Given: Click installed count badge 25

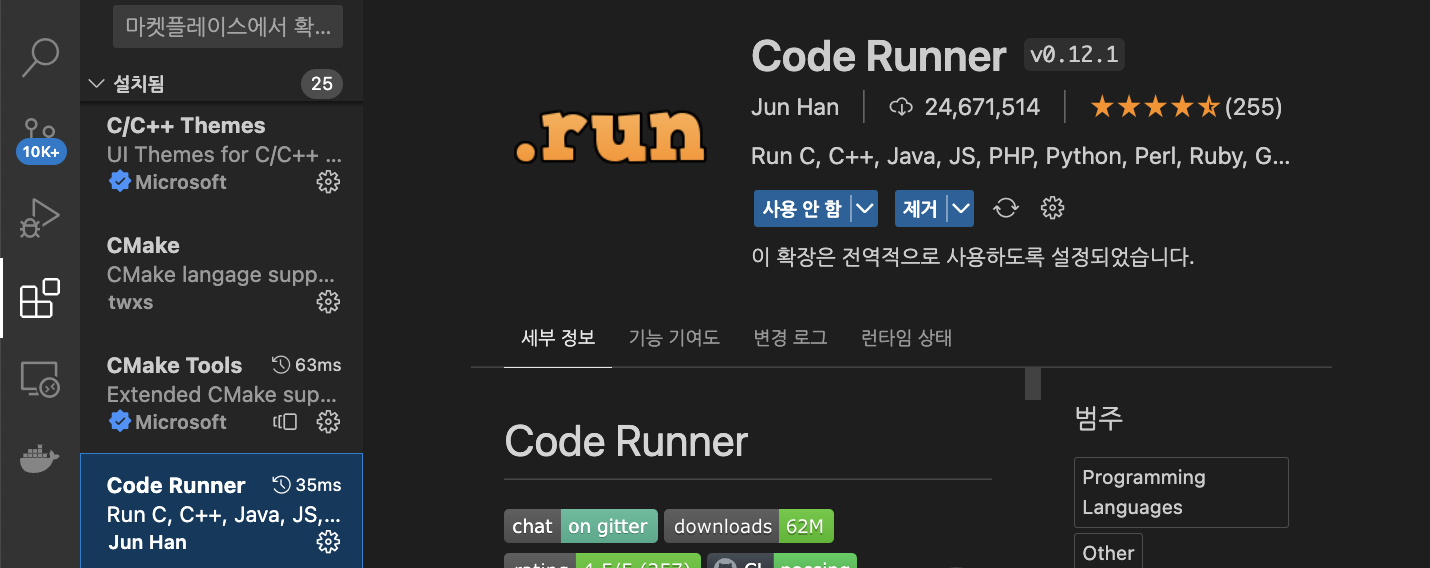Looking at the screenshot, I should coord(322,84).
